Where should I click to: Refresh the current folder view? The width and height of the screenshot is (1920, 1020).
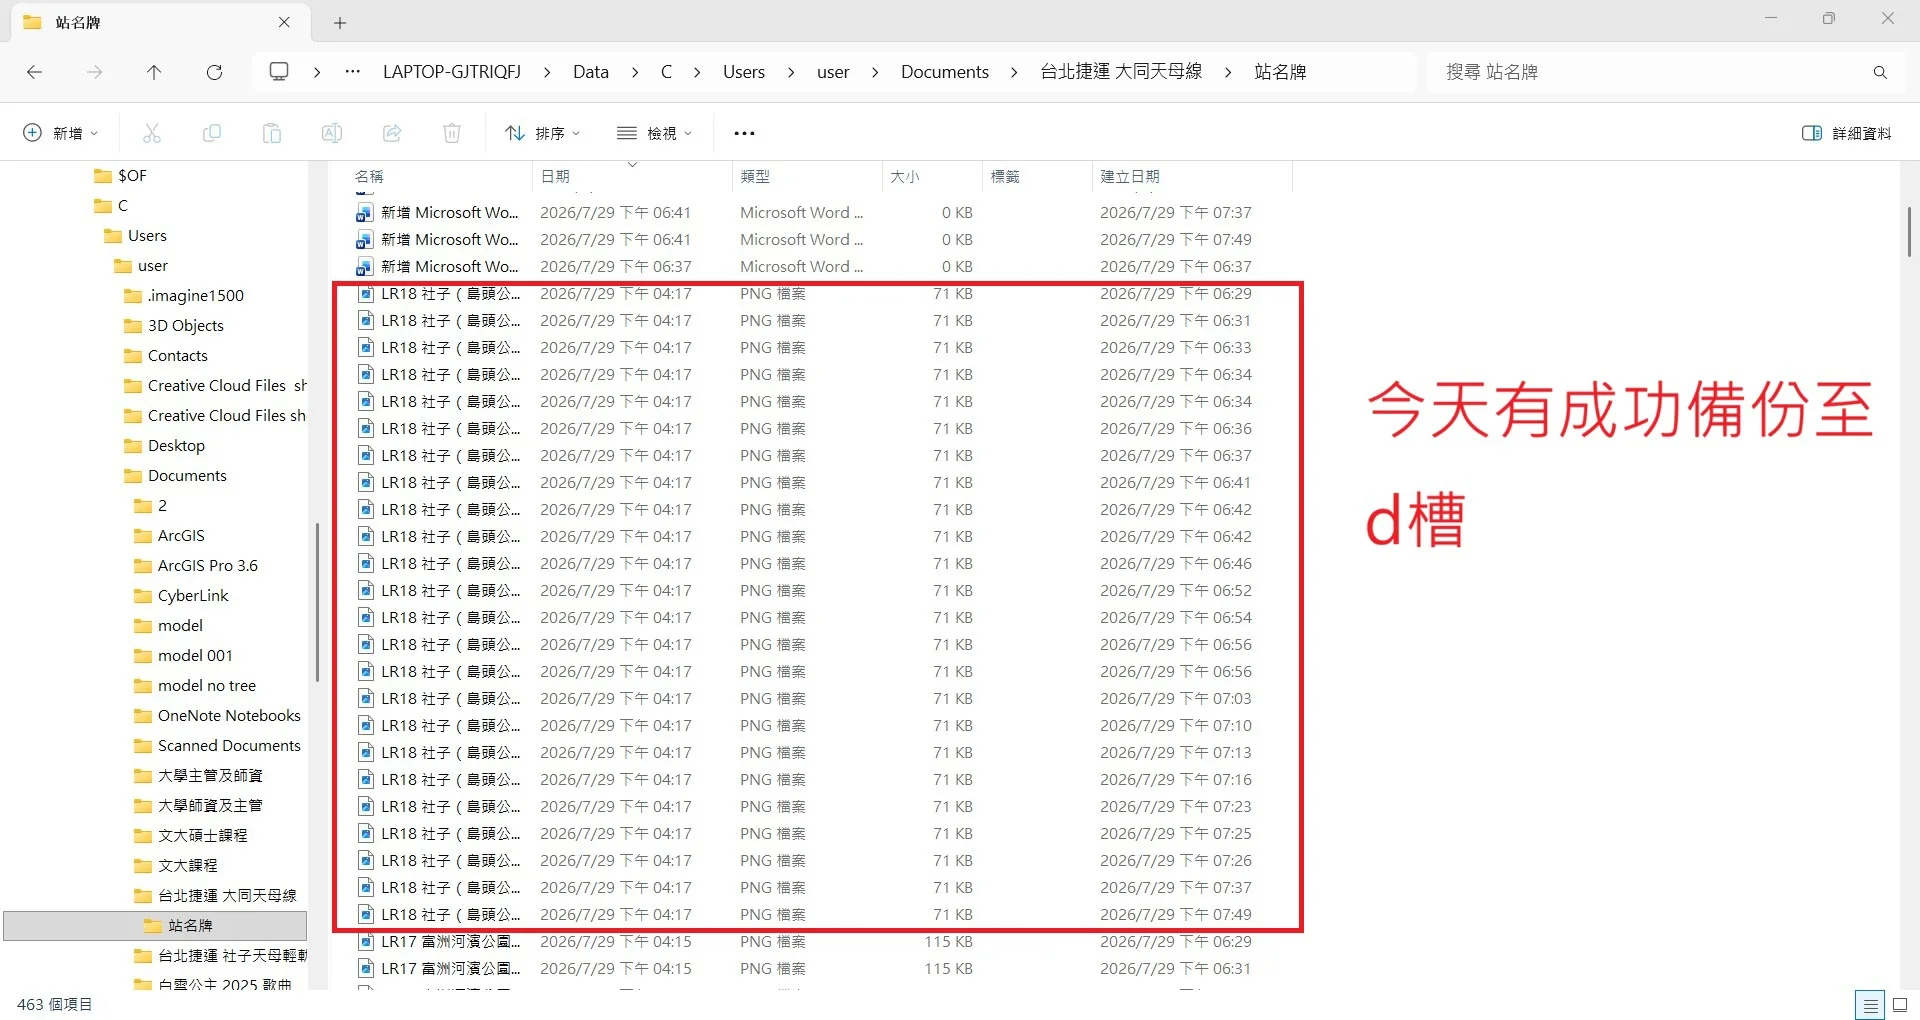pyautogui.click(x=214, y=72)
